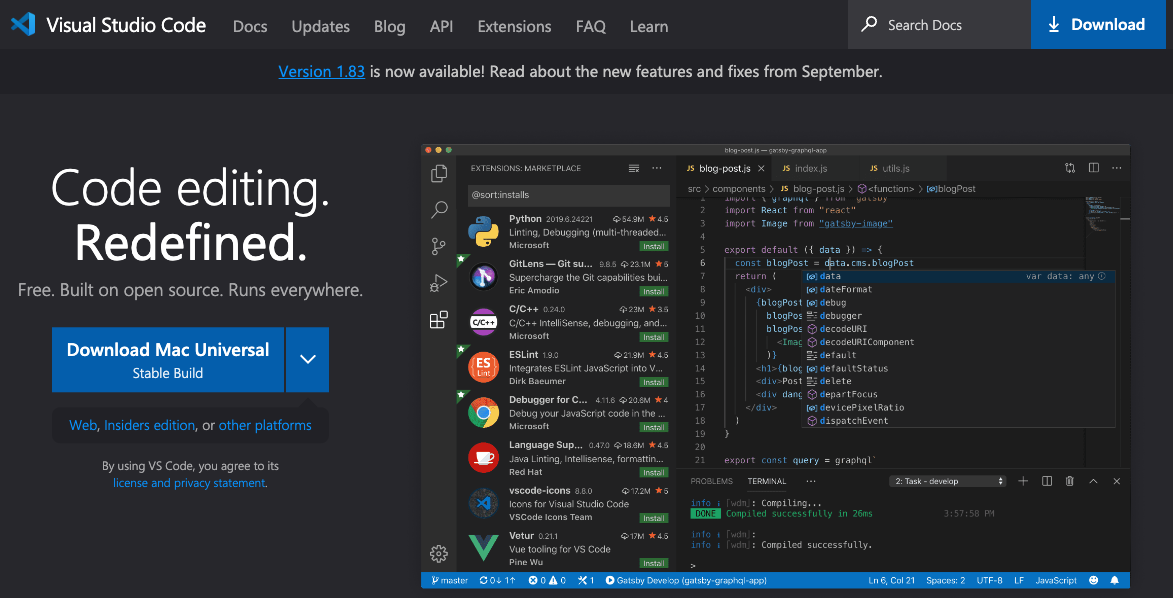
Task: Open Extensions in the top navigation
Action: coord(515,26)
